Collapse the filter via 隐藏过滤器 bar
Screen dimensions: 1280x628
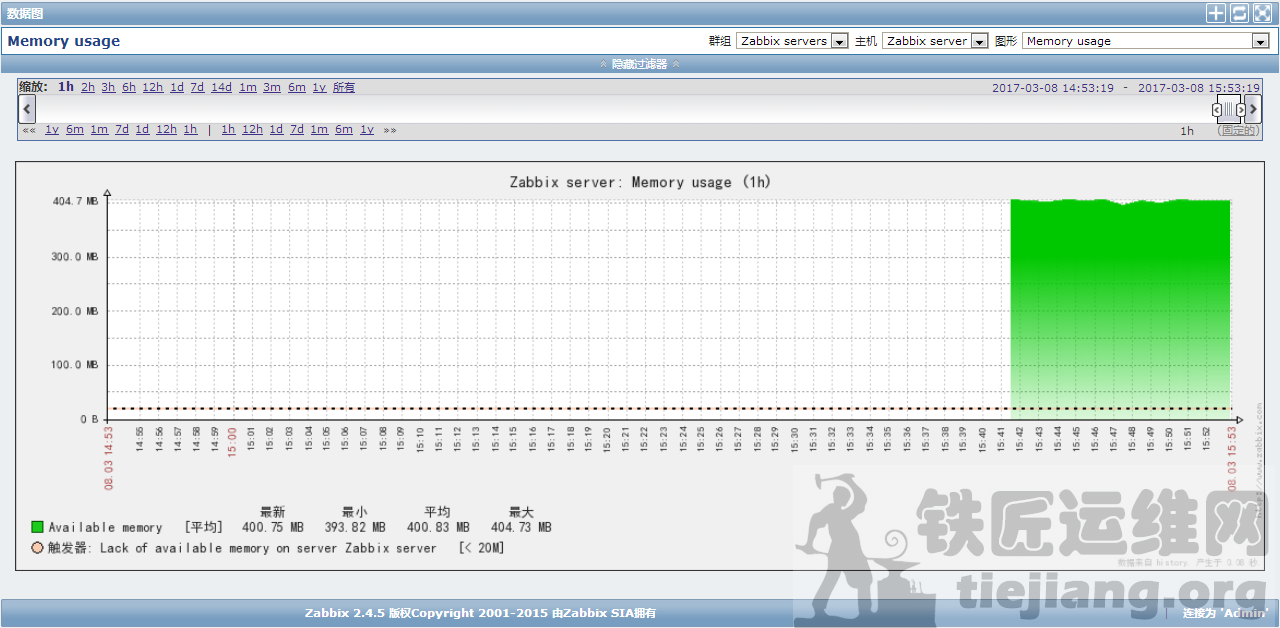coord(640,64)
